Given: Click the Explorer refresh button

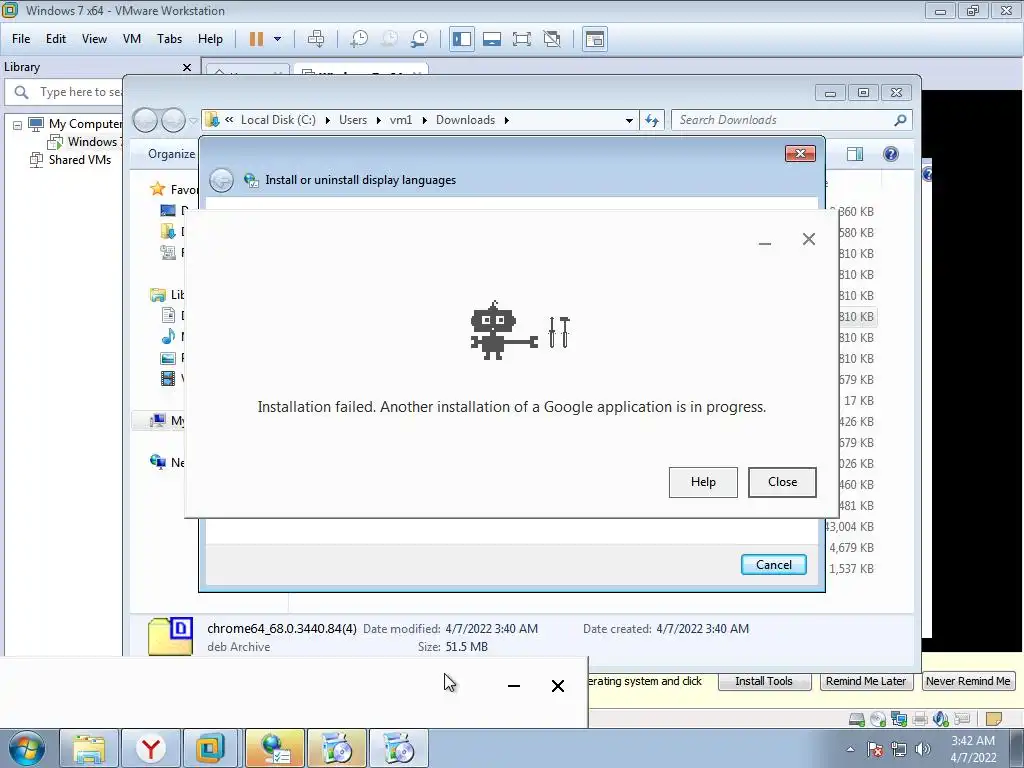Looking at the screenshot, I should [652, 120].
